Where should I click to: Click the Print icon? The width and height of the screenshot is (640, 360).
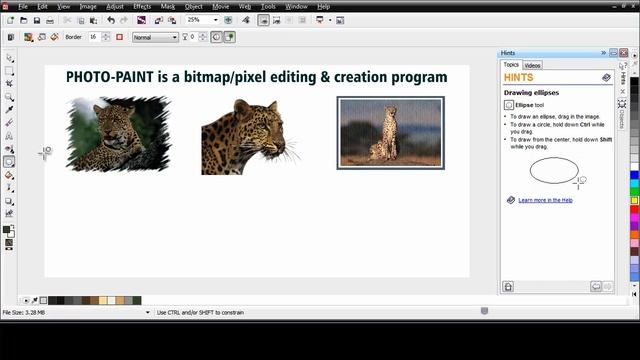[x=50, y=20]
